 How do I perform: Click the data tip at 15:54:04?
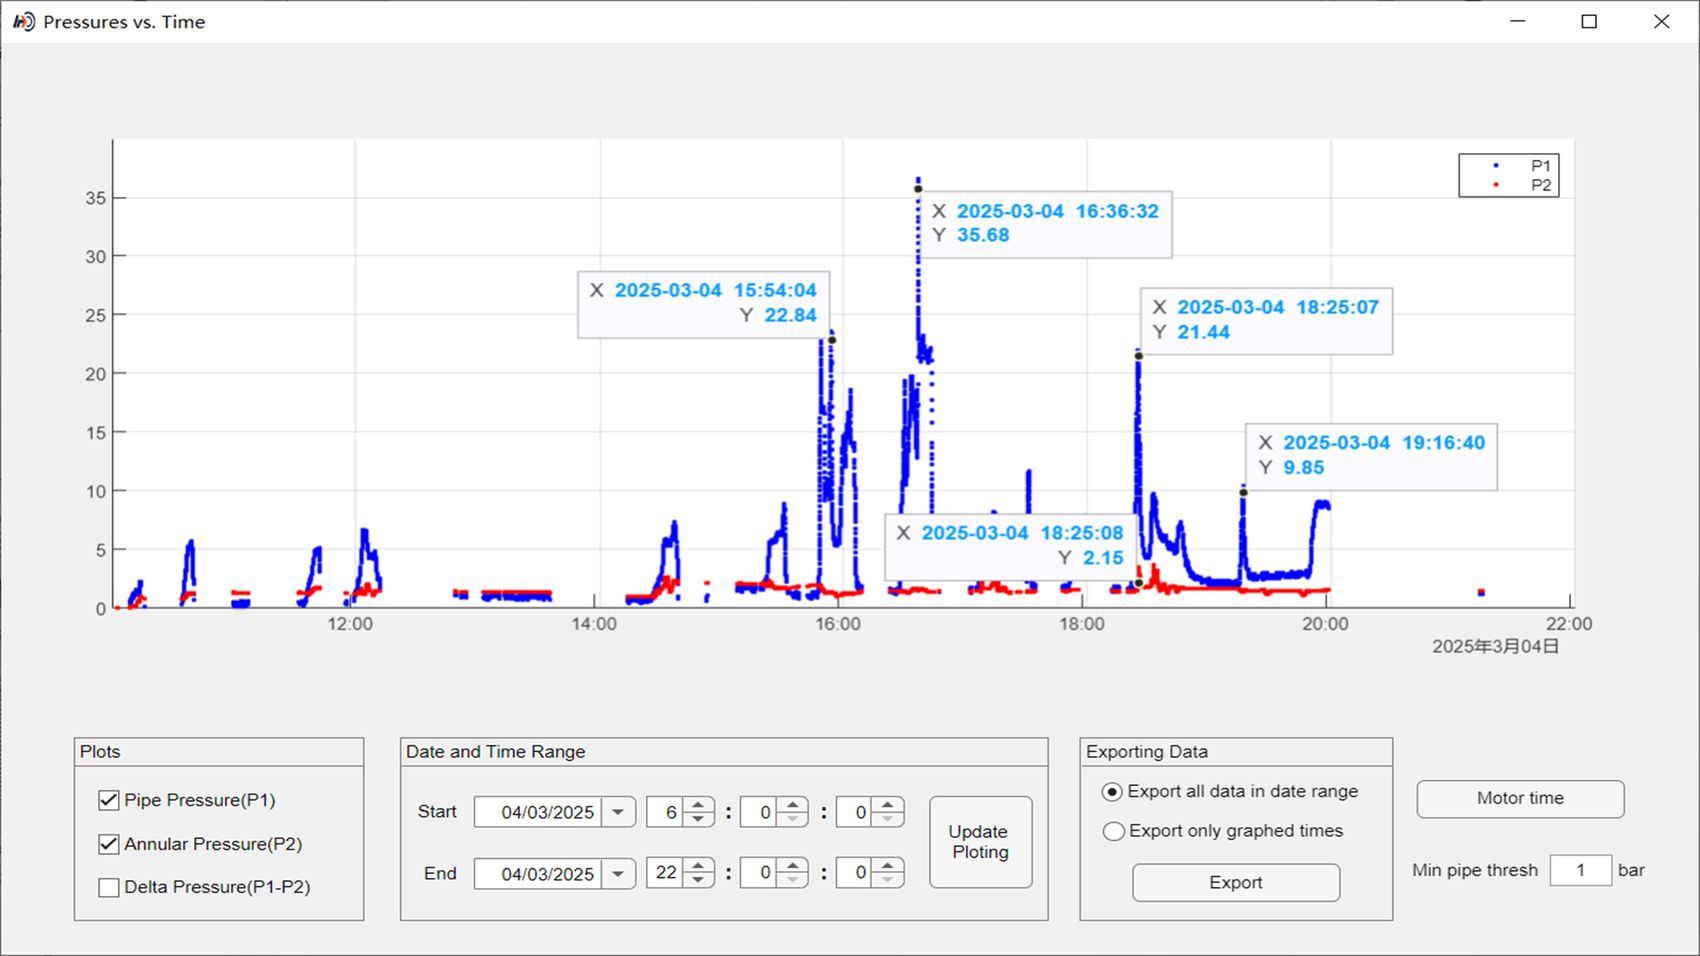tap(704, 304)
